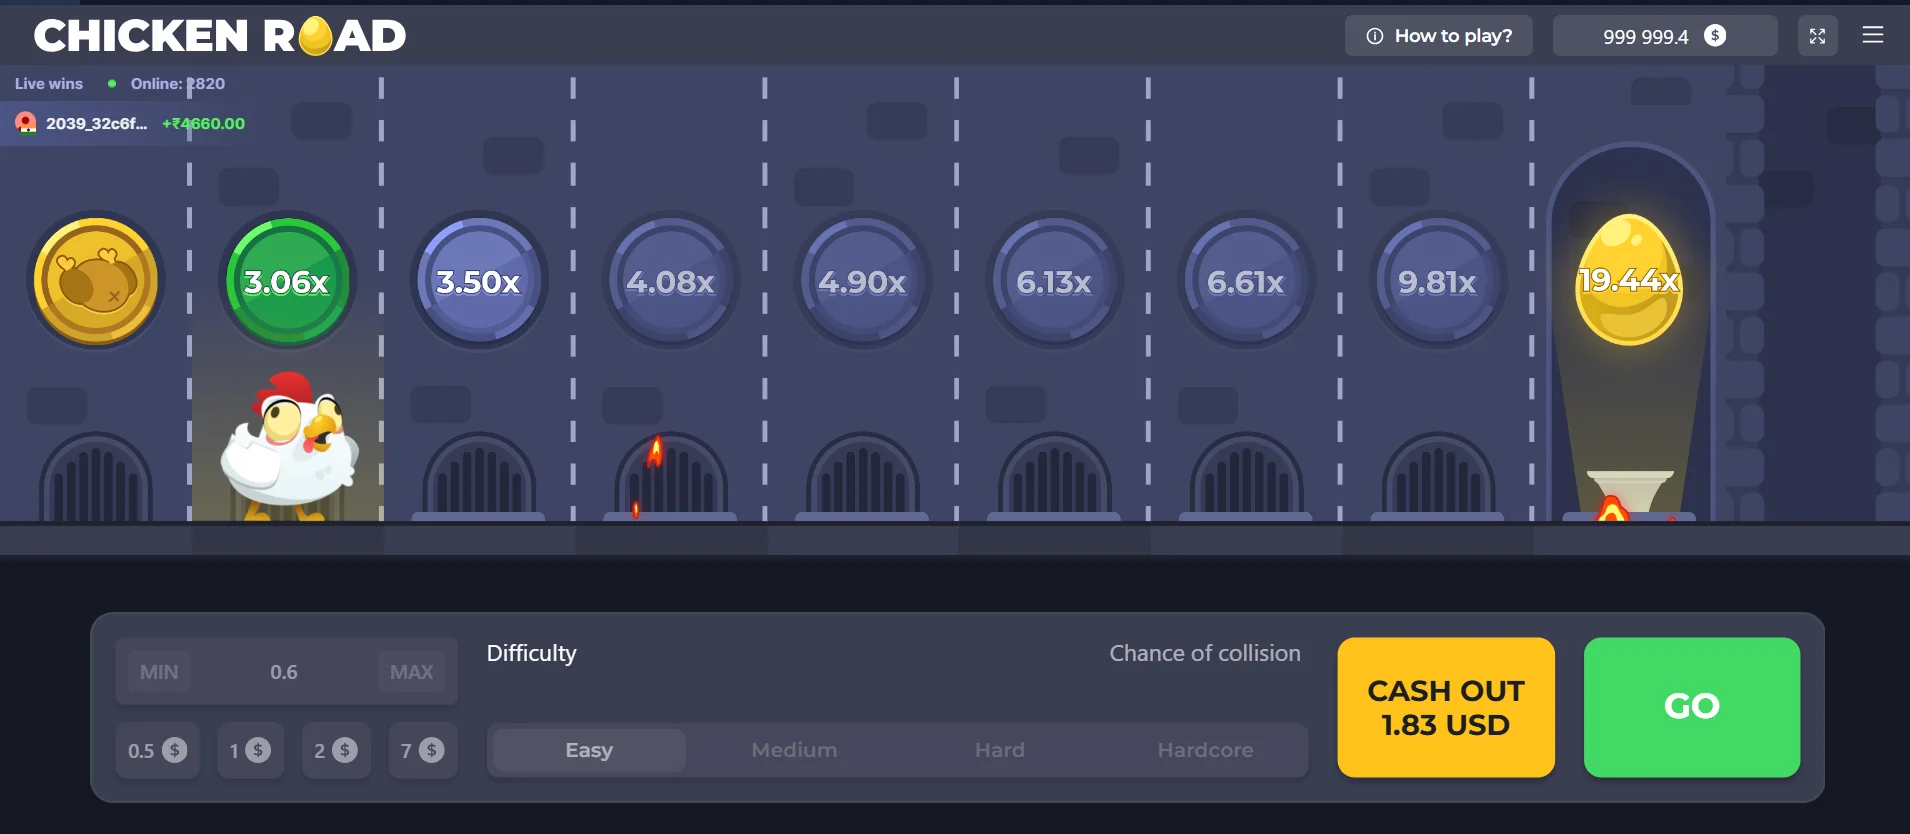Choose the 1 $ quick bet

click(x=250, y=750)
